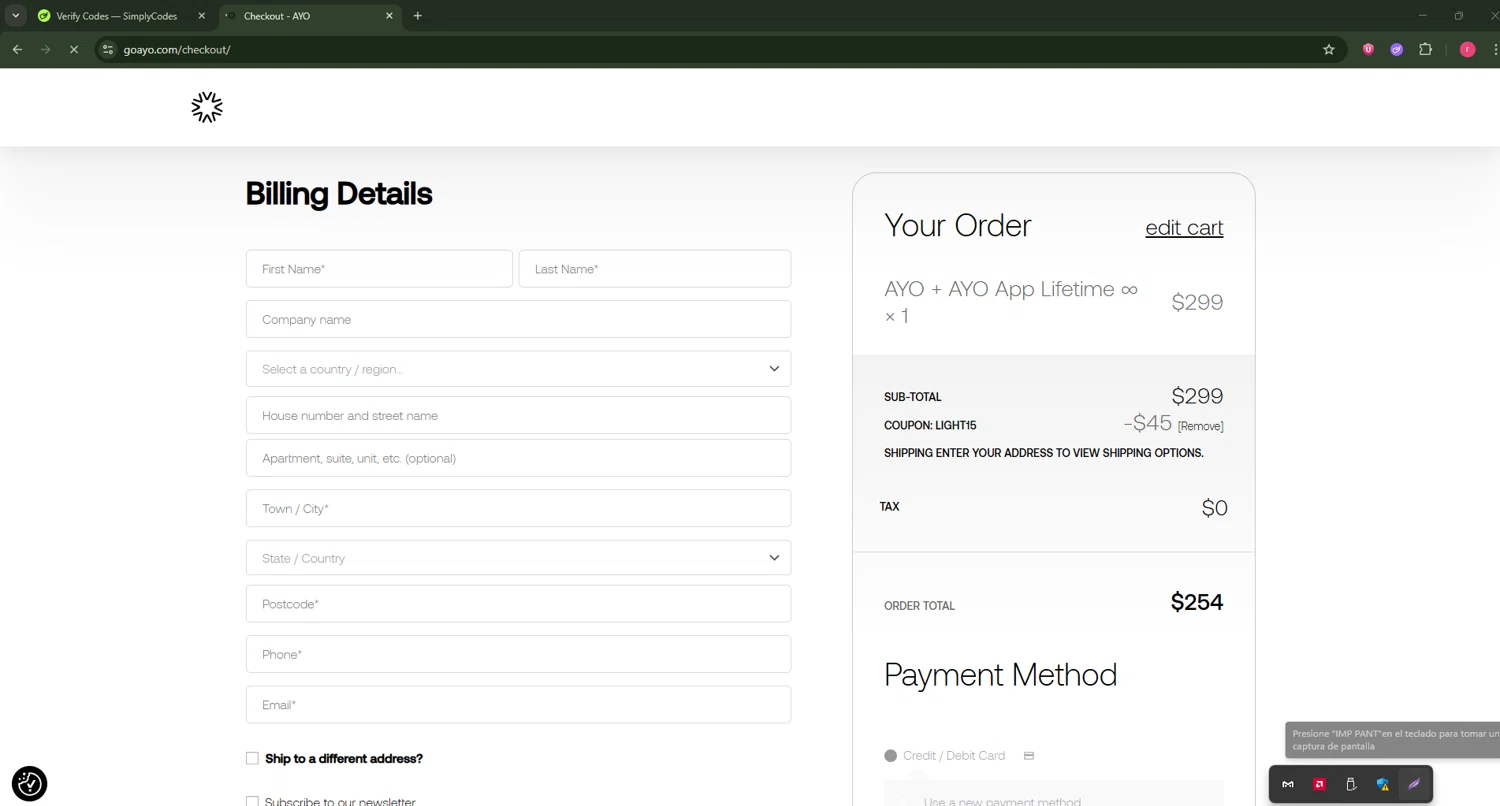Click the TAX $0 amount
The width and height of the screenshot is (1500, 806).
pos(1214,508)
